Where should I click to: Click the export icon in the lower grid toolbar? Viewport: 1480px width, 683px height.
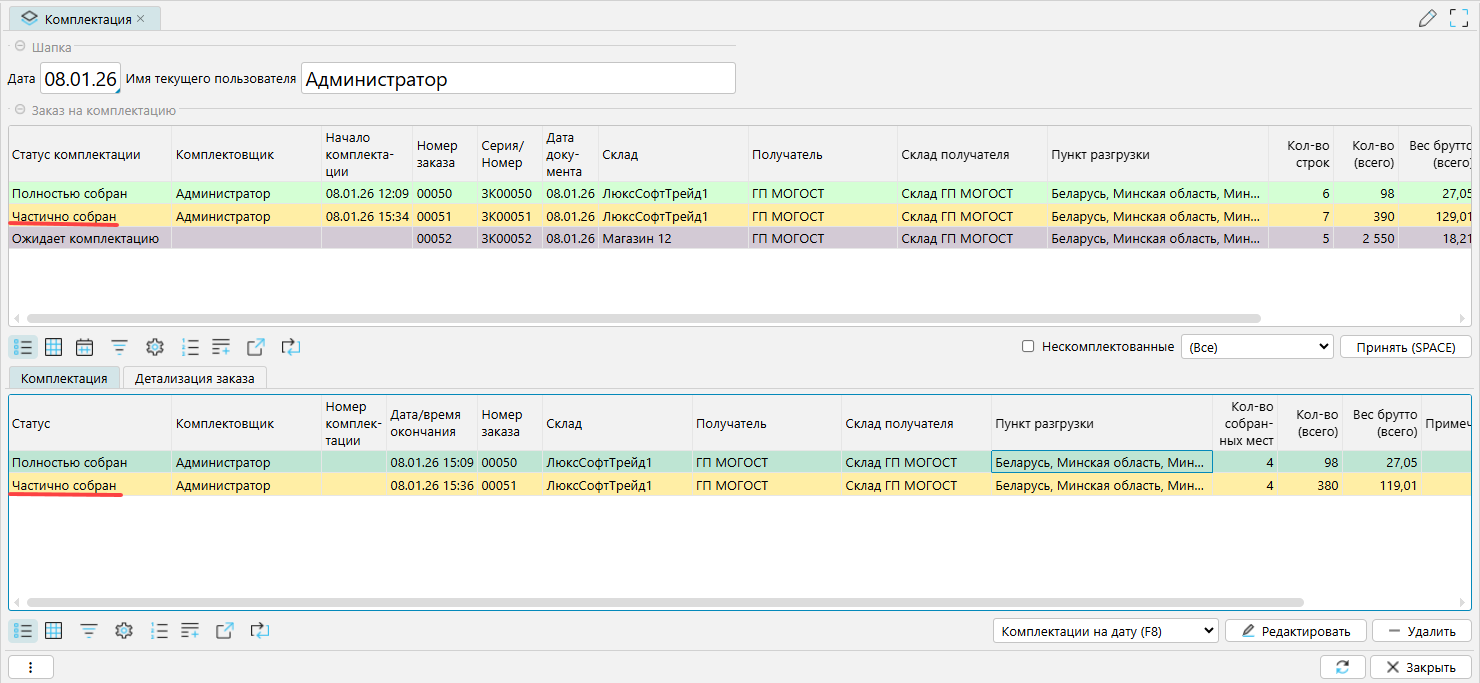[225, 631]
